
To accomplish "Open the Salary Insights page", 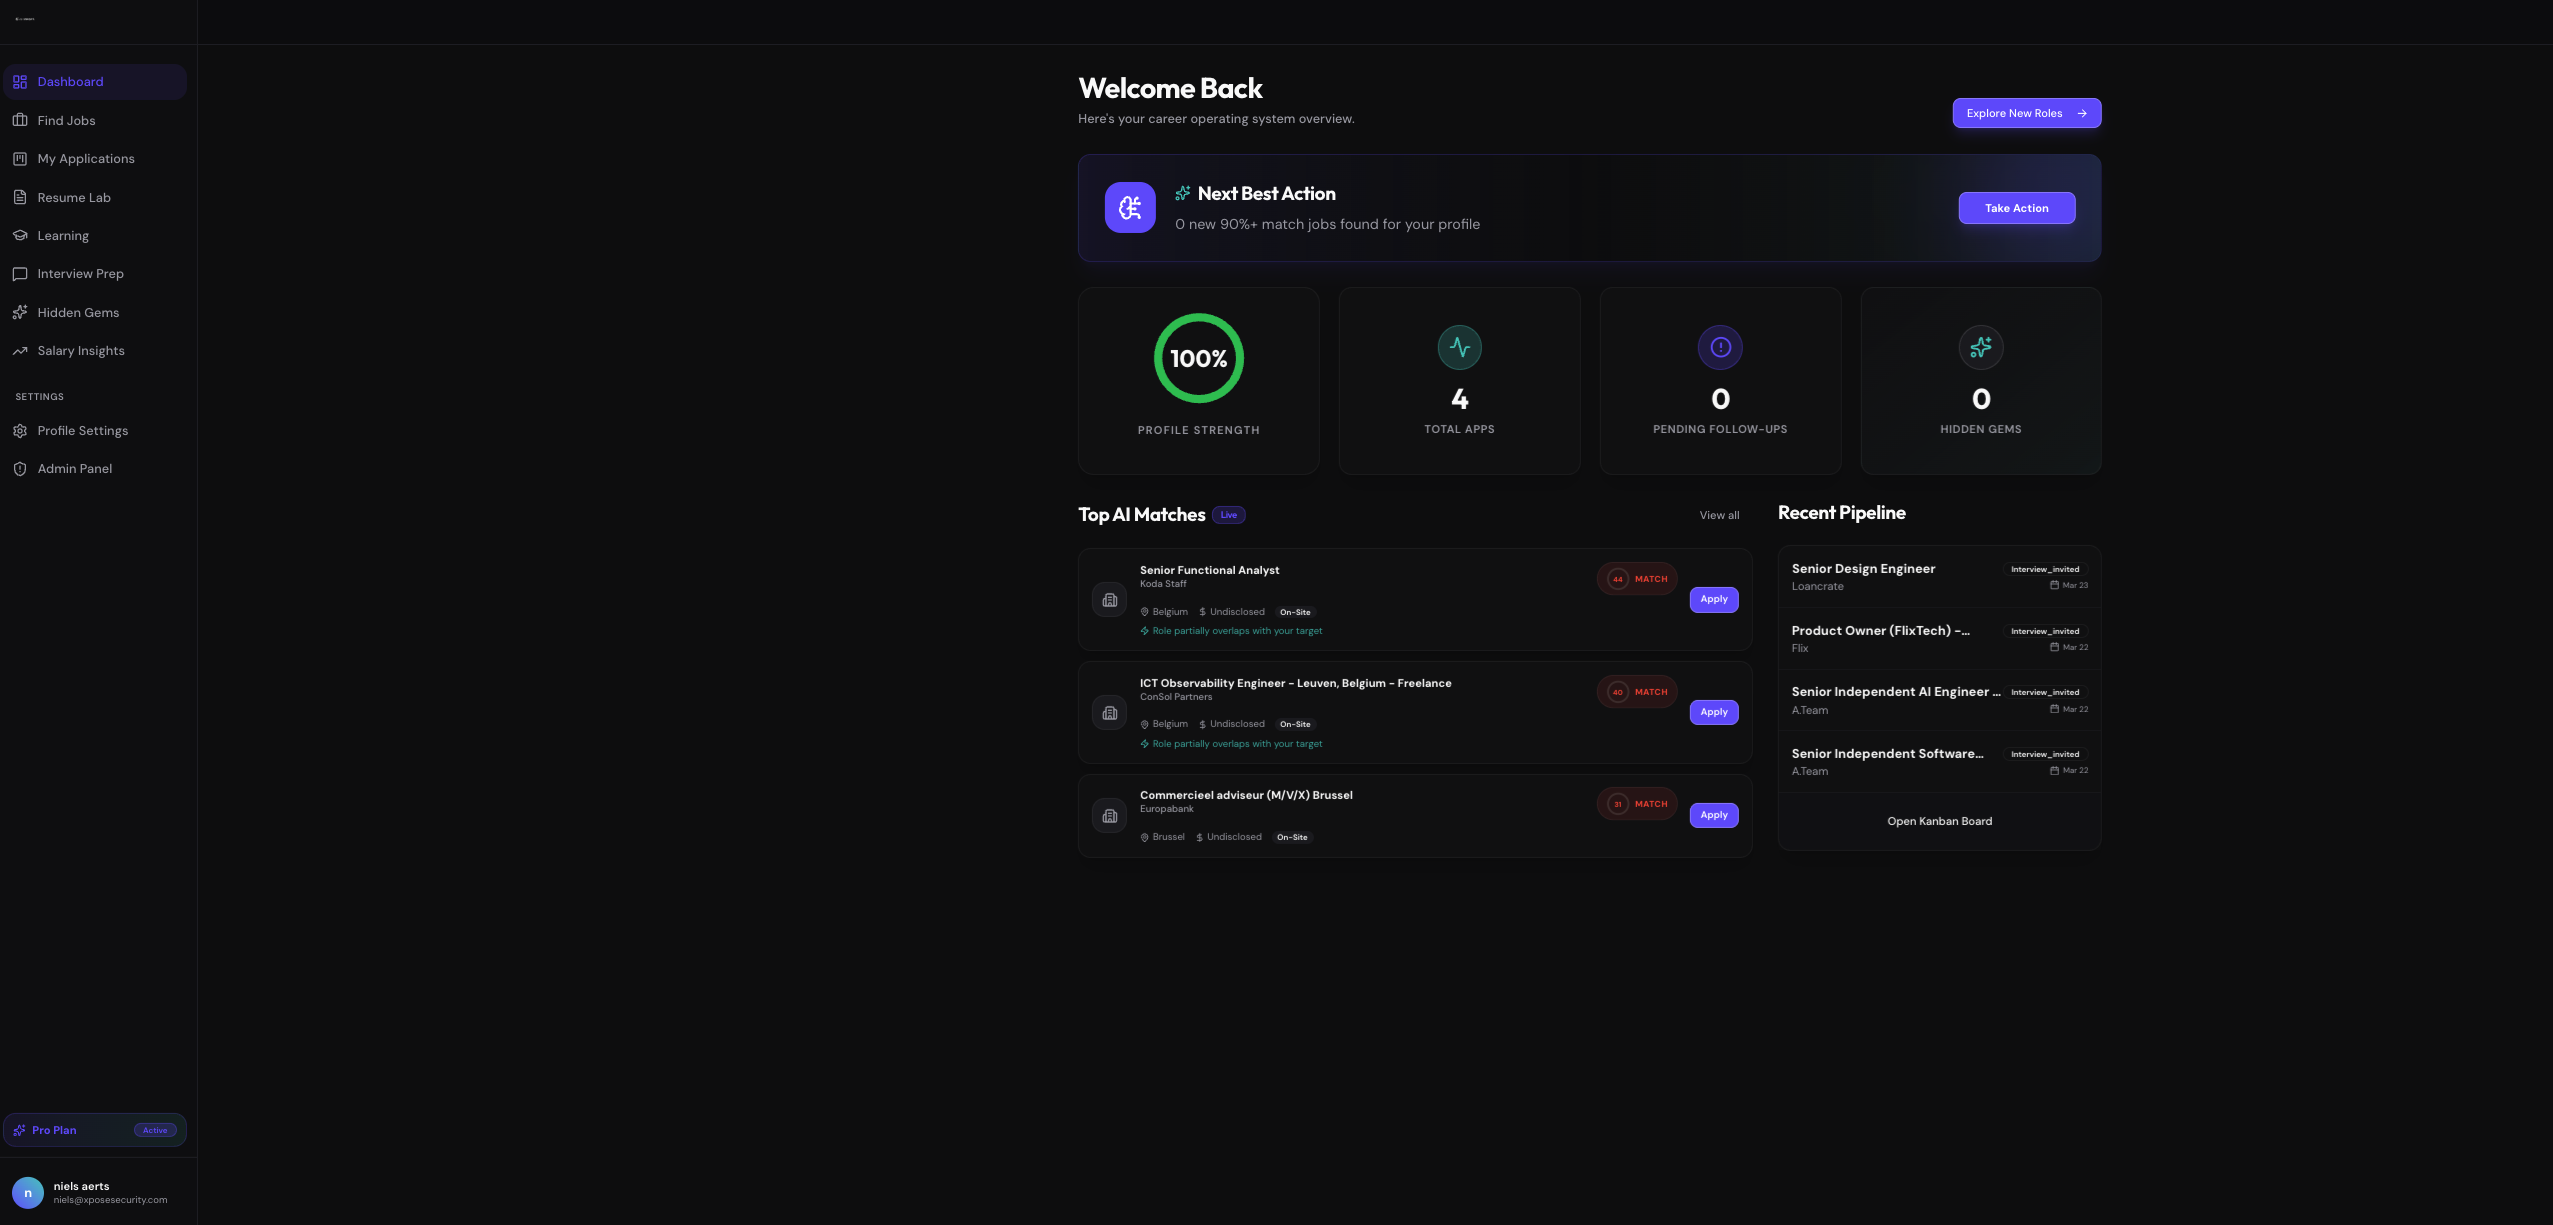I will pyautogui.click(x=81, y=351).
